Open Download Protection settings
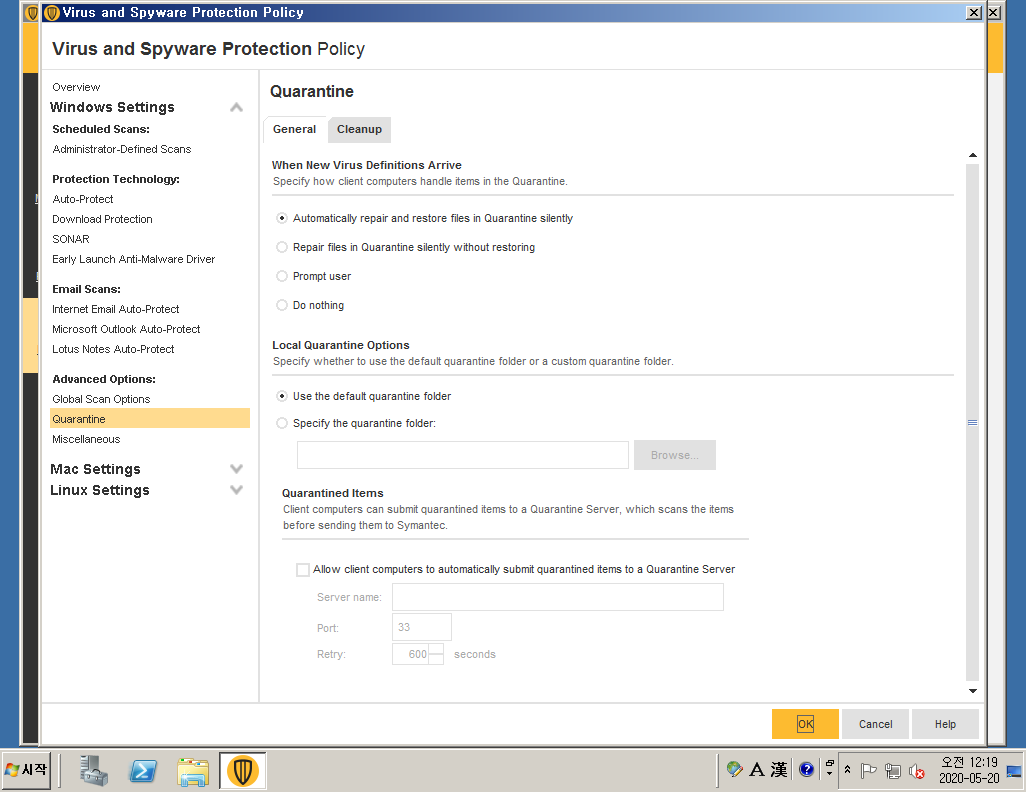The image size is (1026, 792). (102, 219)
